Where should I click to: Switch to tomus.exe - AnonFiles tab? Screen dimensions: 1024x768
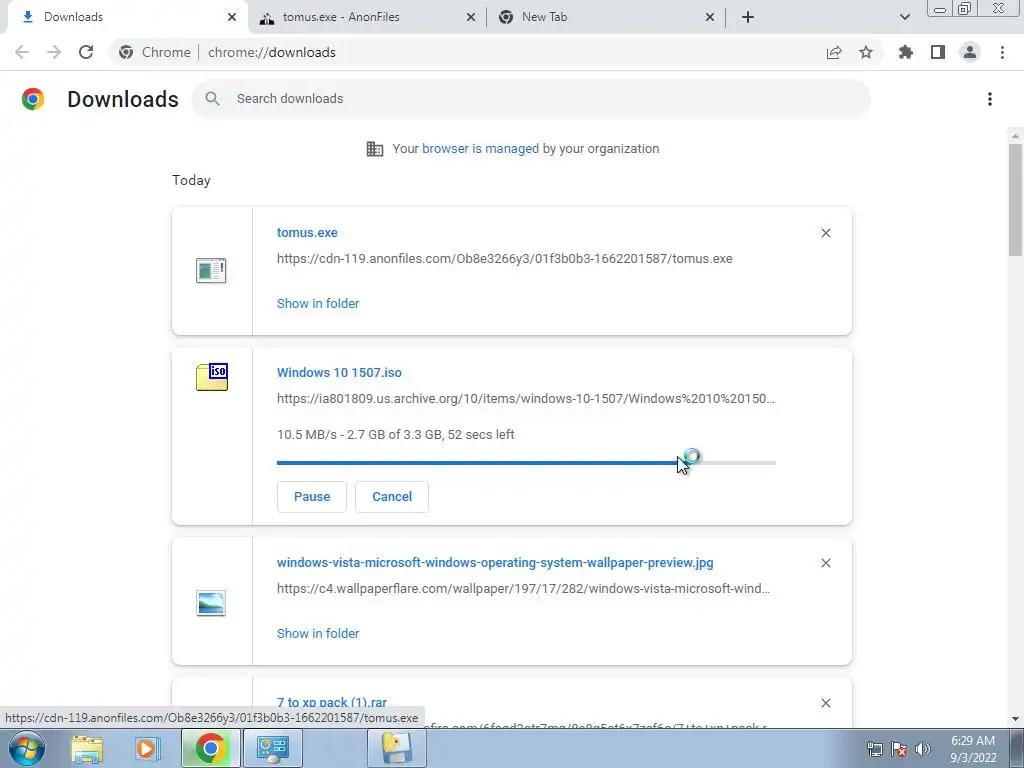(x=367, y=17)
